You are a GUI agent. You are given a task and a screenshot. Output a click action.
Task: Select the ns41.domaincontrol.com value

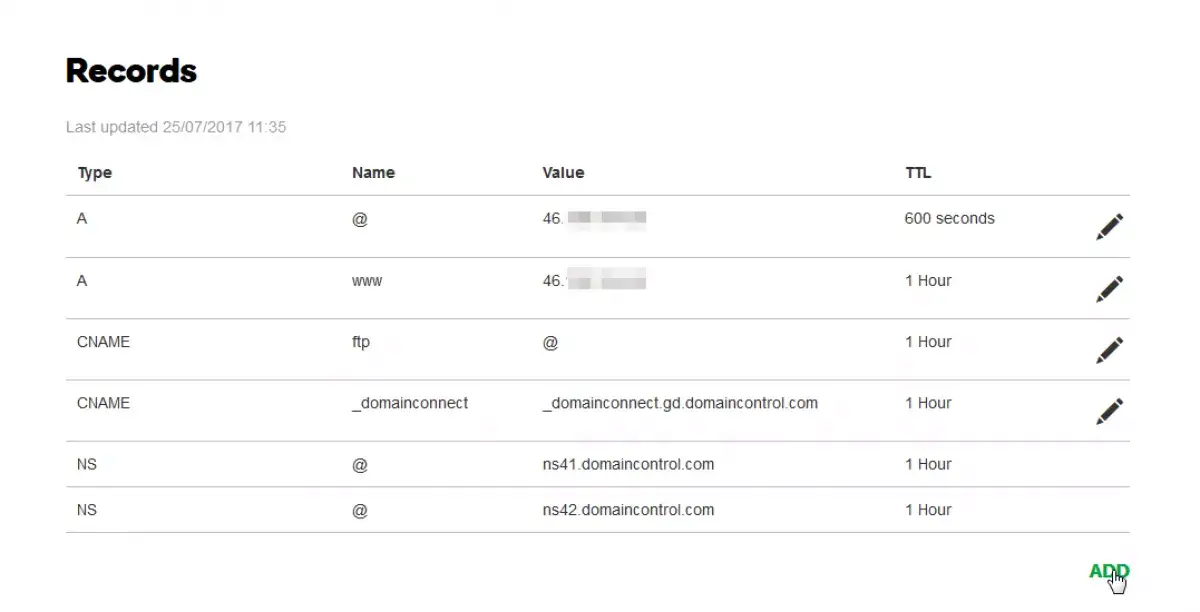click(628, 464)
